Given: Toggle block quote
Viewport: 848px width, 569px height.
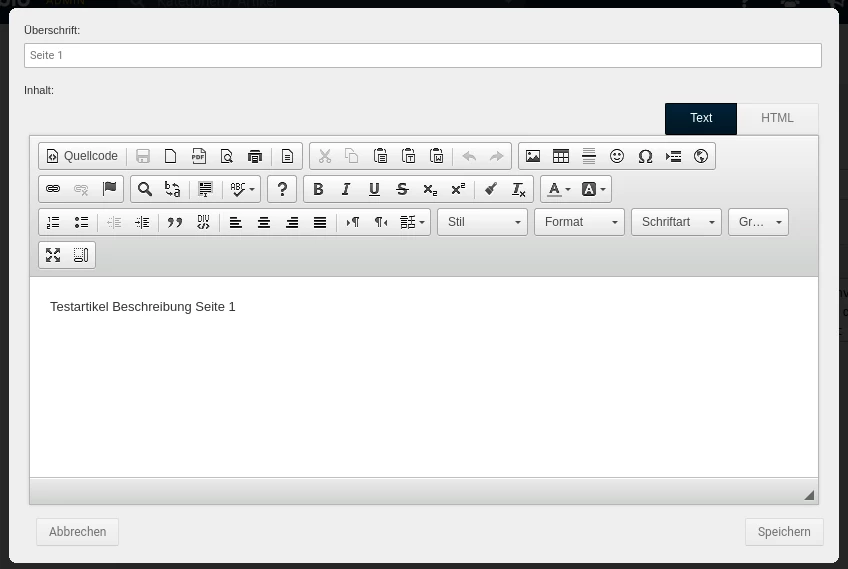Looking at the screenshot, I should [175, 222].
